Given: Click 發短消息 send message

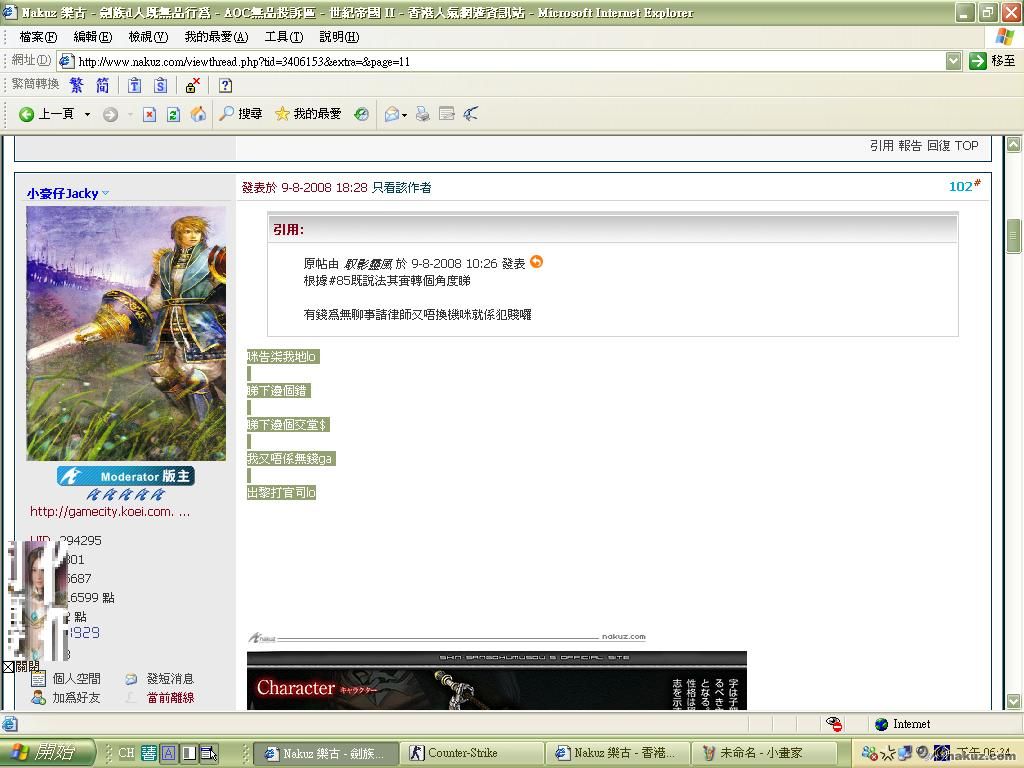Looking at the screenshot, I should (170, 679).
